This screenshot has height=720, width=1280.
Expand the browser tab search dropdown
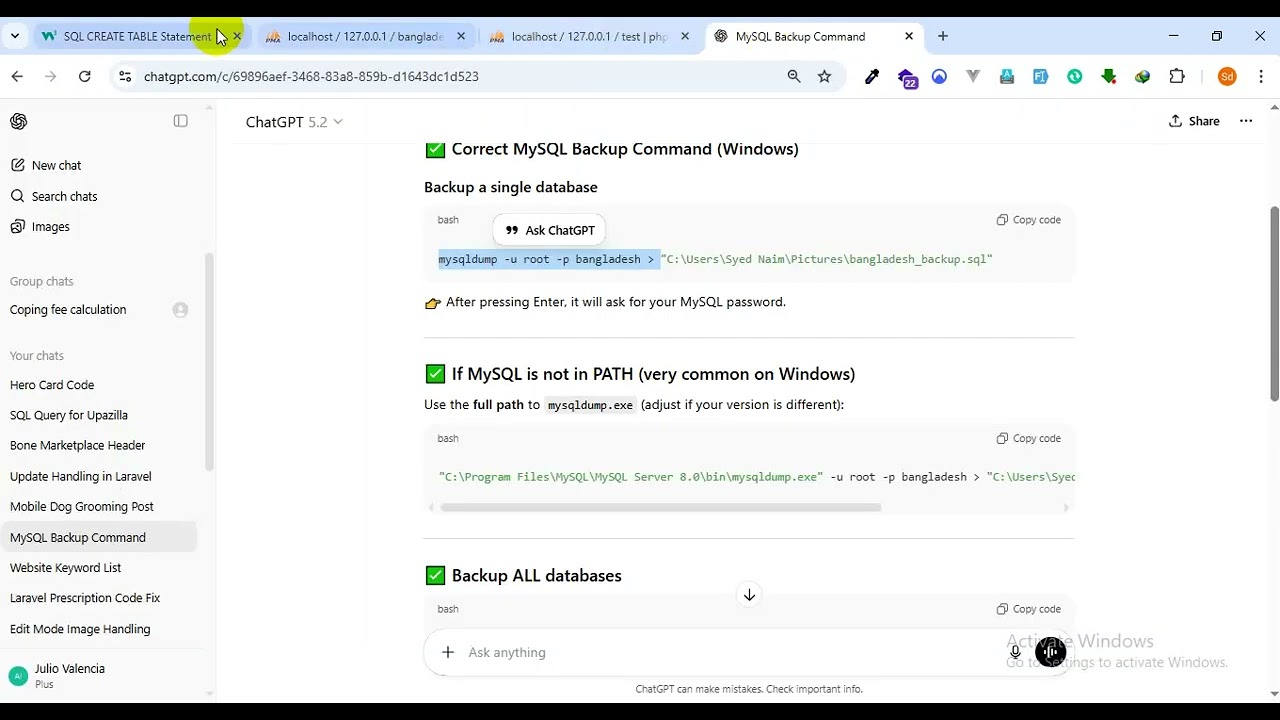coord(15,36)
